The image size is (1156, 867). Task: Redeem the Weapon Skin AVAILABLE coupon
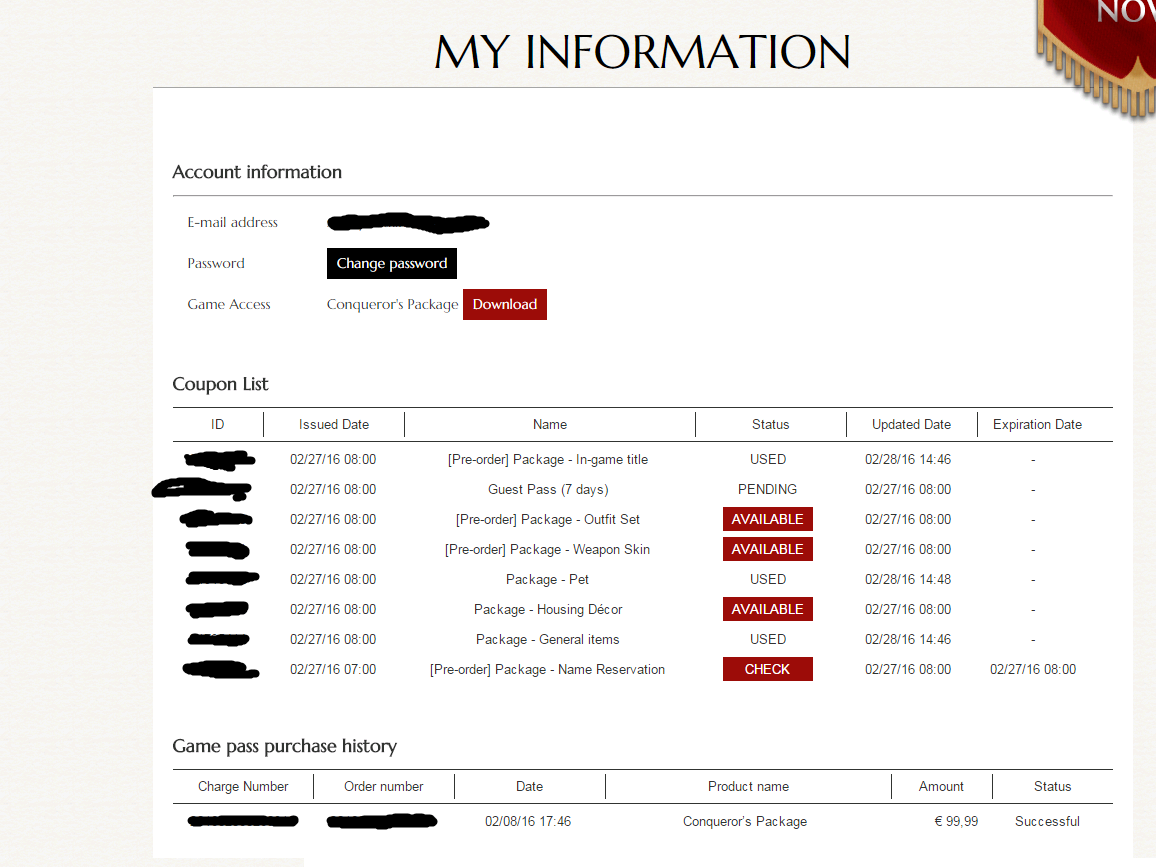coord(767,549)
